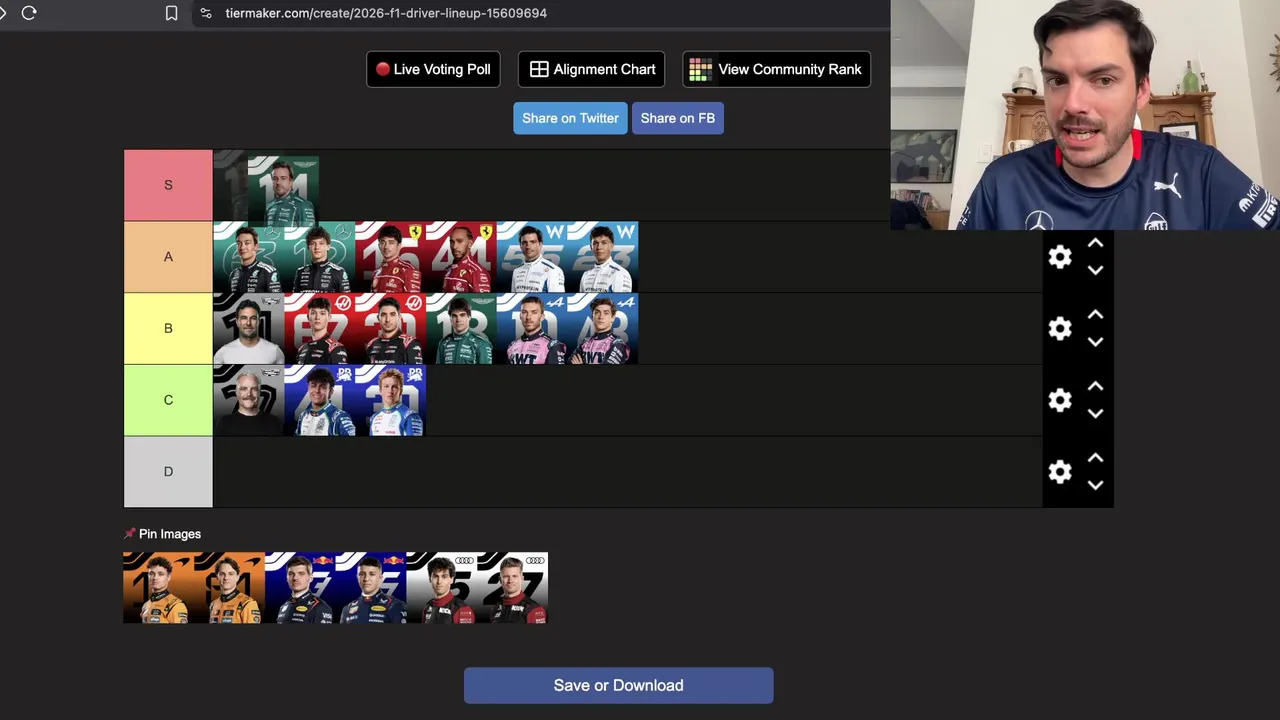The height and width of the screenshot is (720, 1280).
Task: Select Ferrari driver number 44 card
Action: coord(461,257)
